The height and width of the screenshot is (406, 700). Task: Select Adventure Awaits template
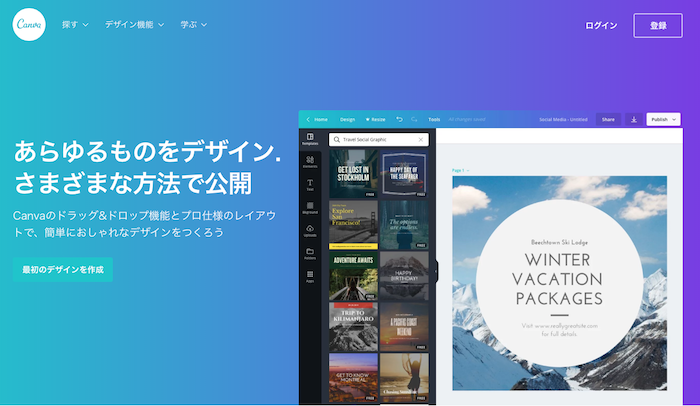[x=353, y=276]
